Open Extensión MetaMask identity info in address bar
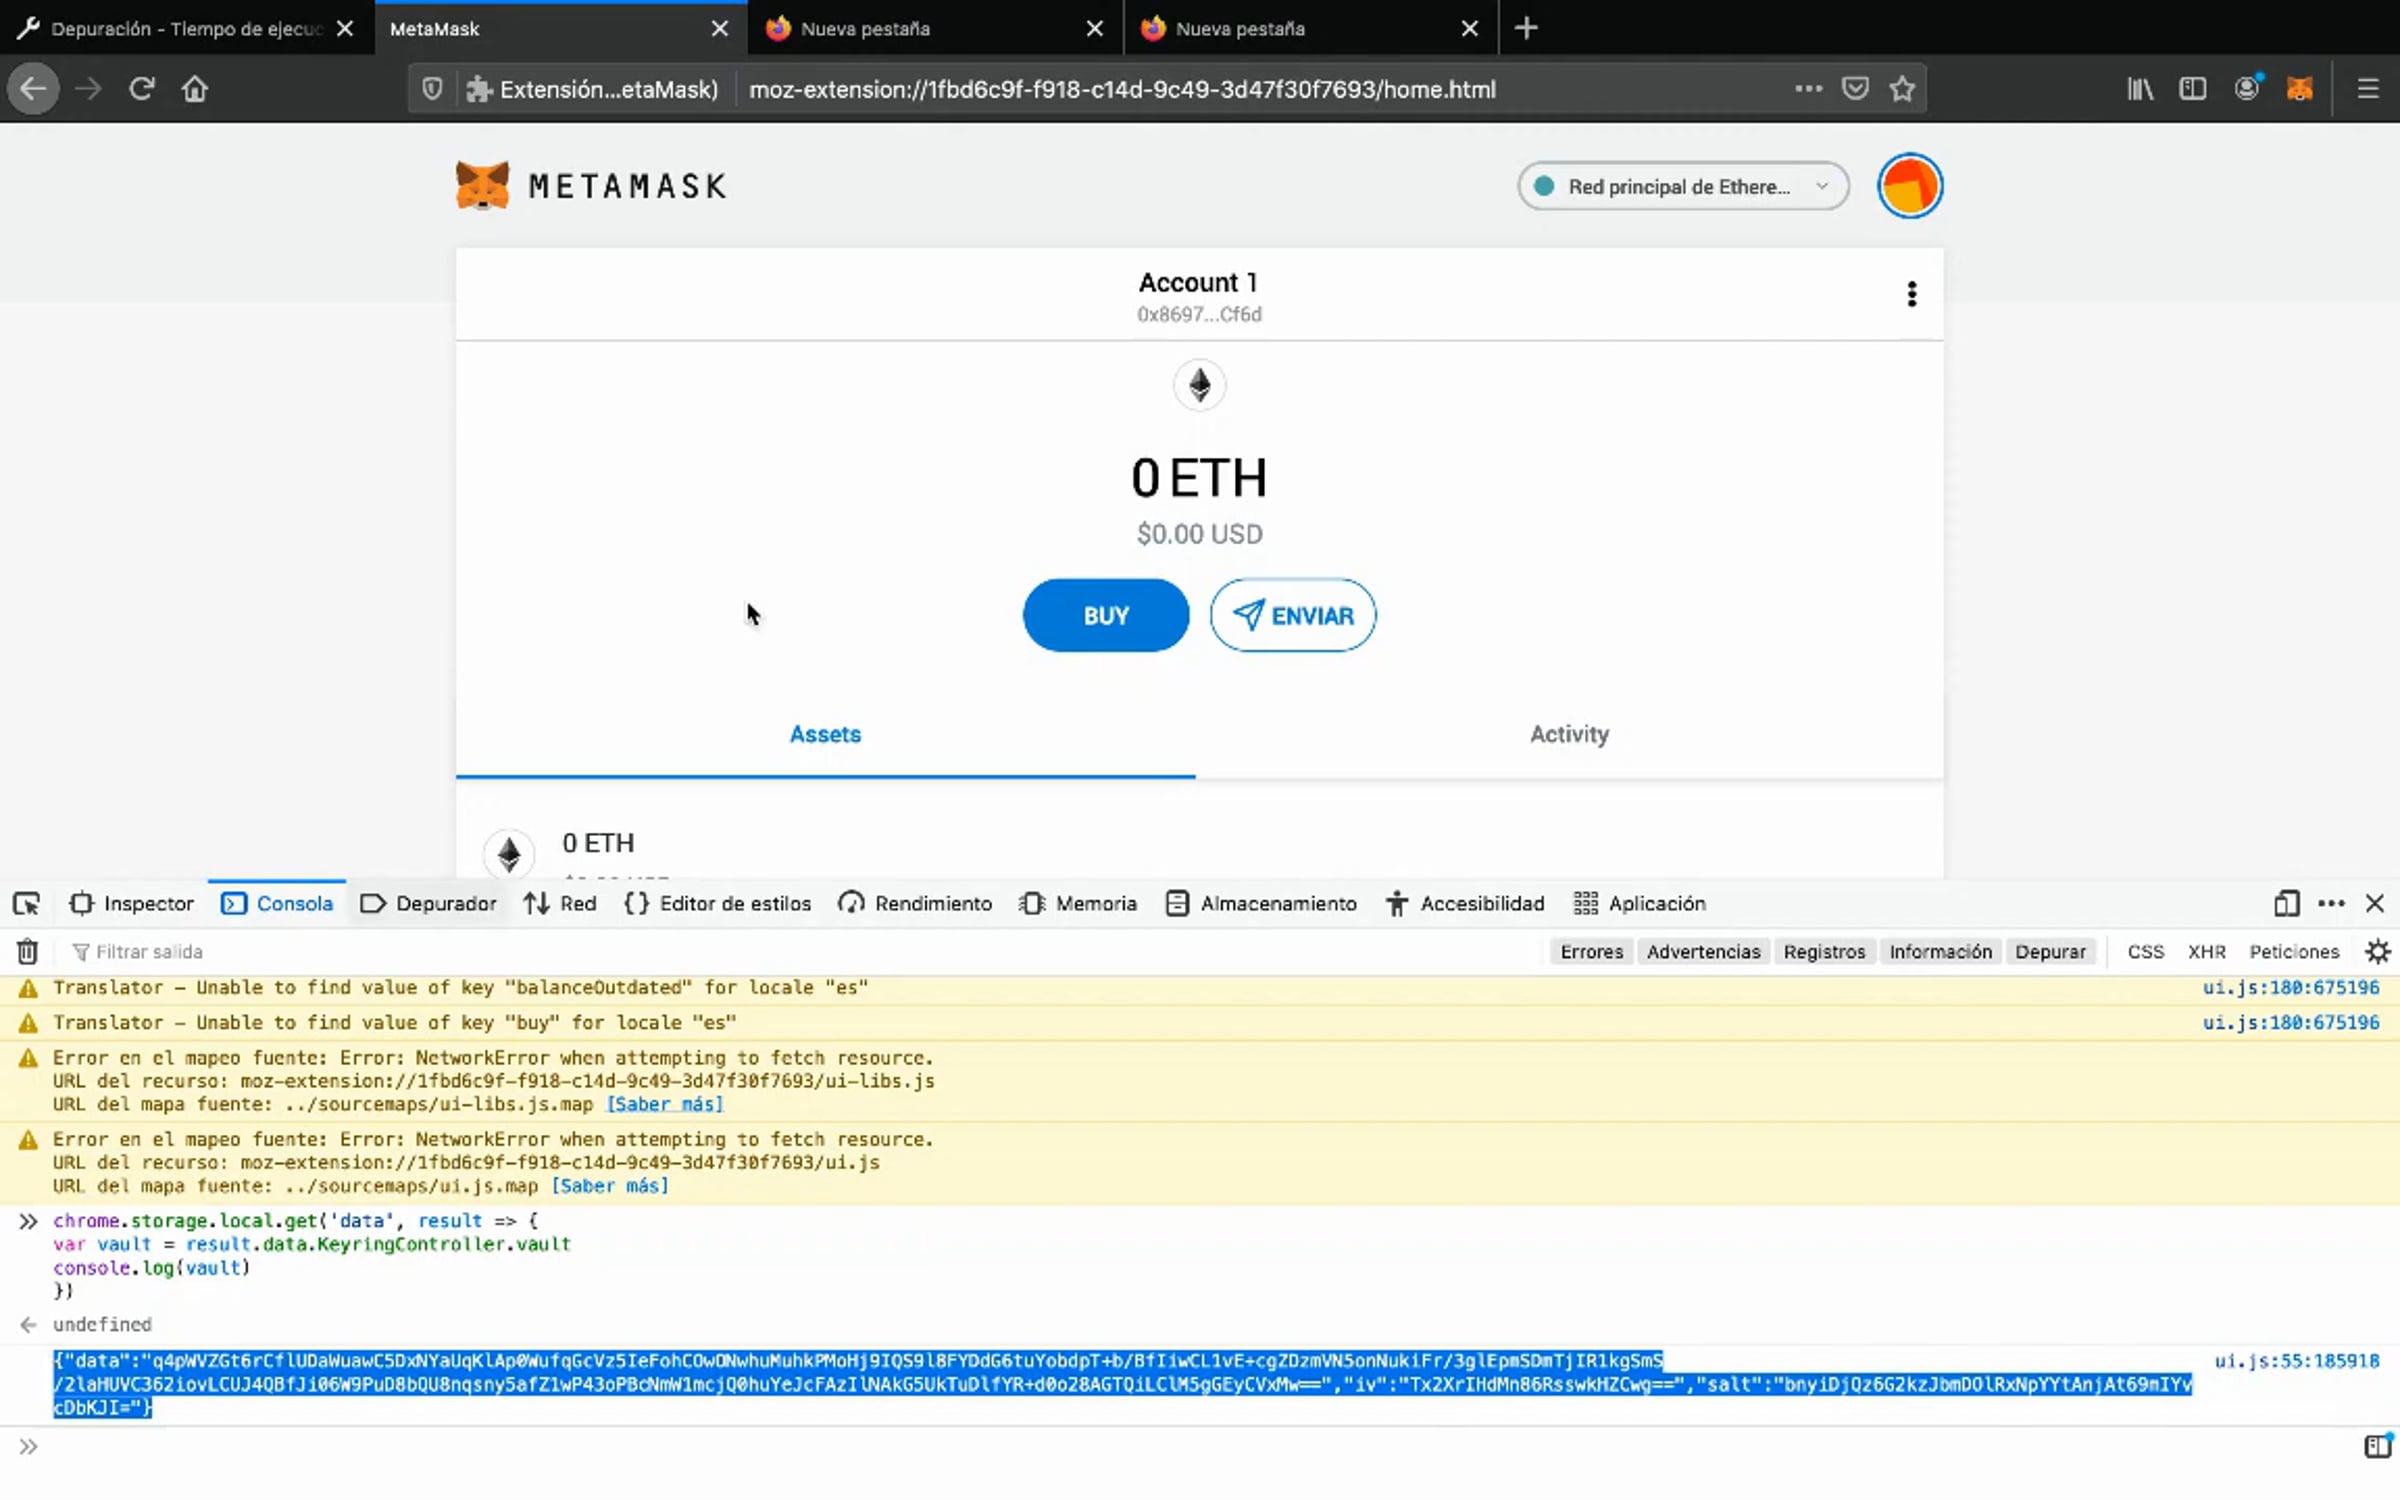This screenshot has width=2400, height=1500. [592, 89]
